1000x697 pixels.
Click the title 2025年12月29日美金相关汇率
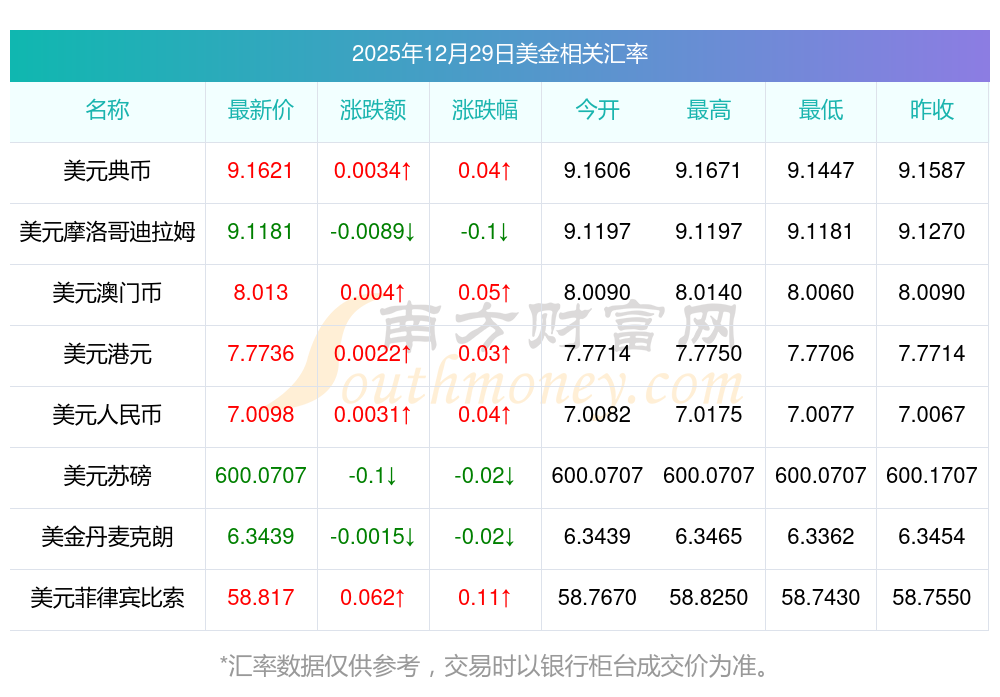point(500,54)
